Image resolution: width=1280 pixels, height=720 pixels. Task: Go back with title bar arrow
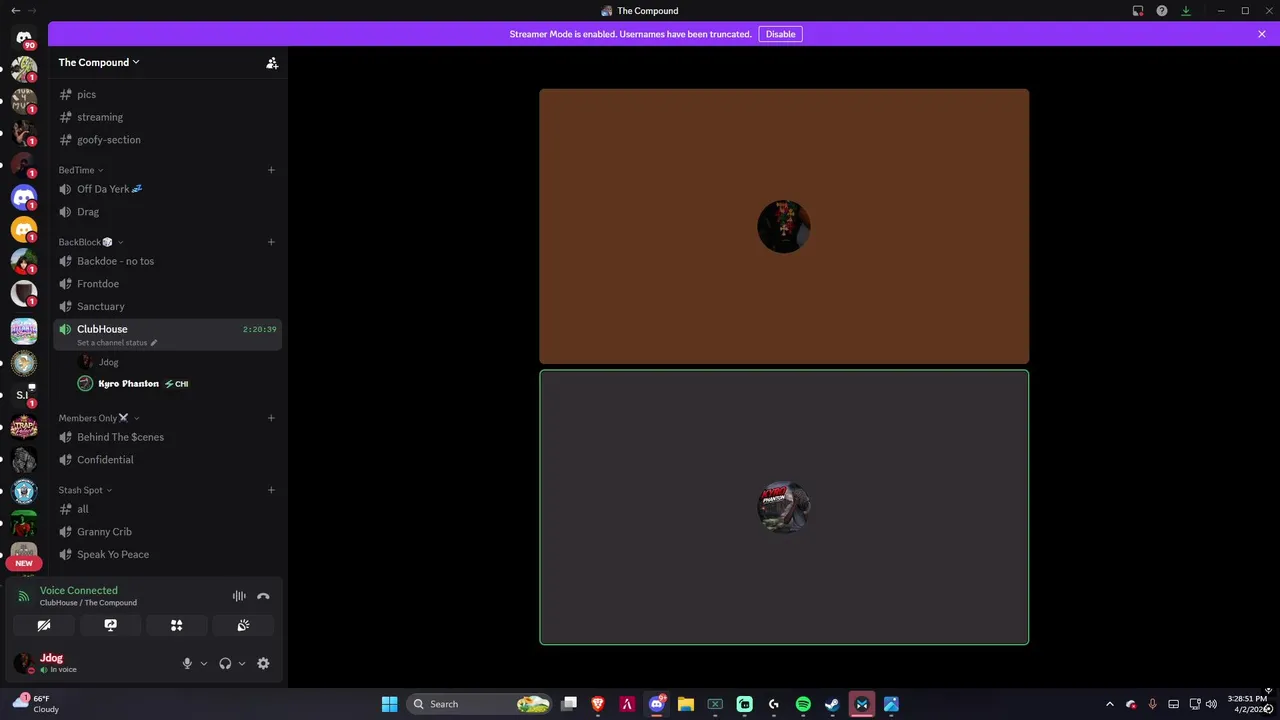coord(15,10)
